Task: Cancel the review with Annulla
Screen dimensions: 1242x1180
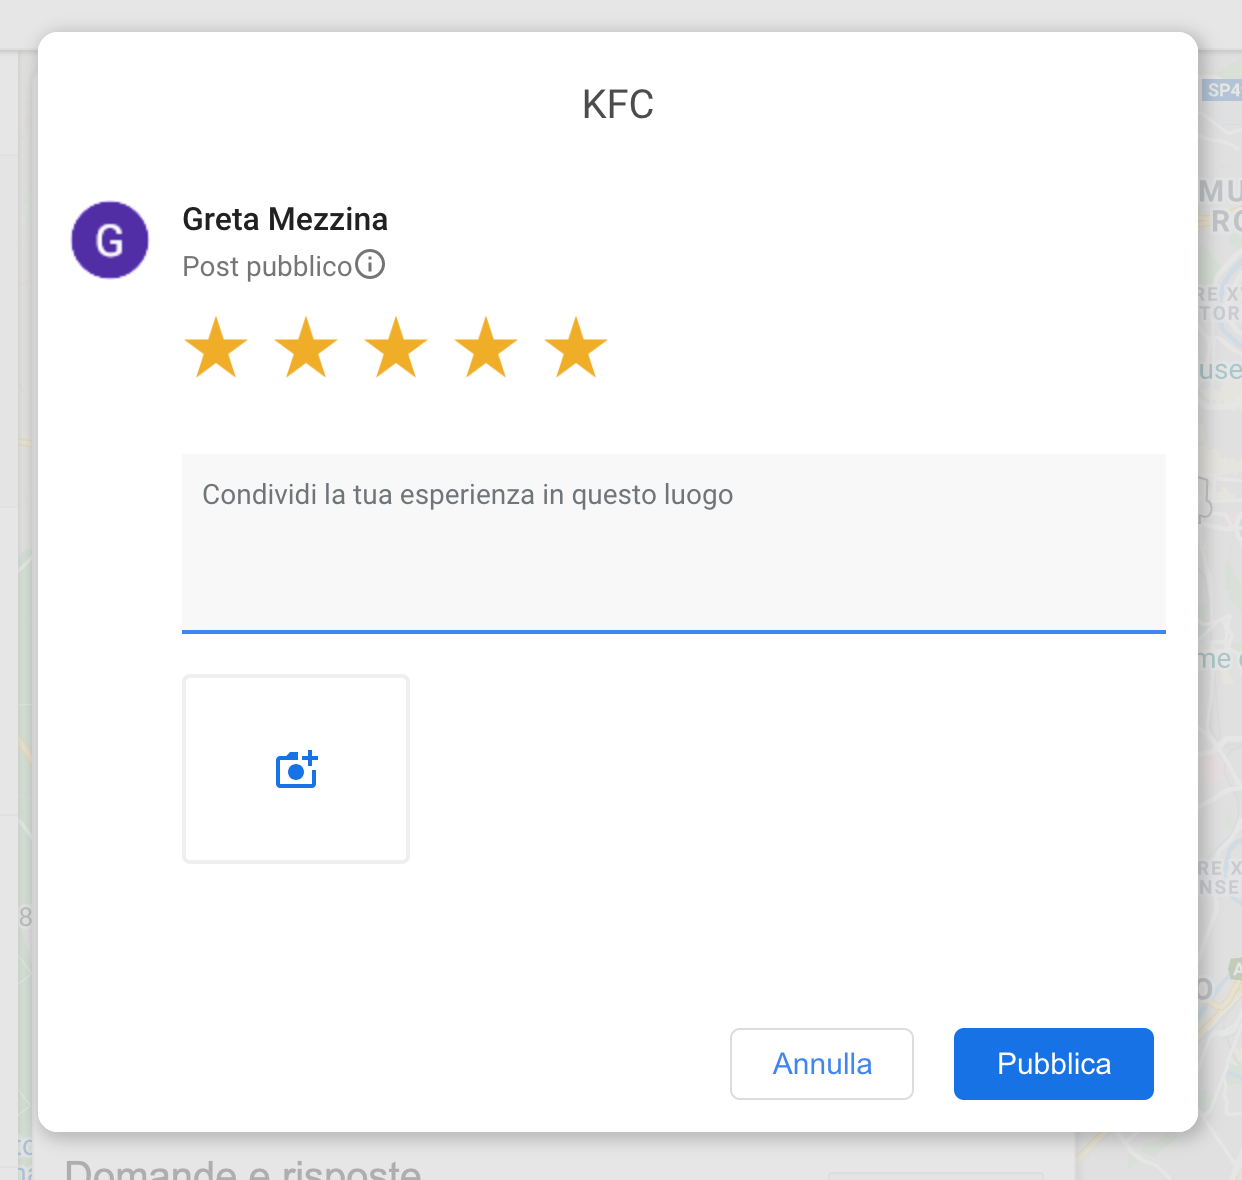Action: click(x=822, y=1064)
